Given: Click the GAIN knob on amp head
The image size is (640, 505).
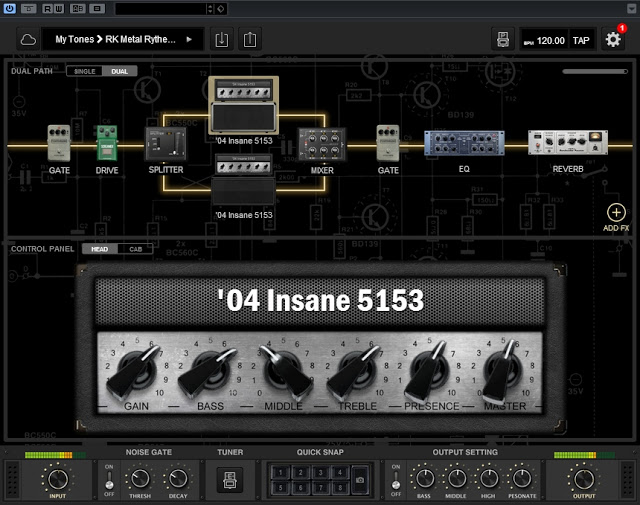Looking at the screenshot, I should (x=136, y=370).
